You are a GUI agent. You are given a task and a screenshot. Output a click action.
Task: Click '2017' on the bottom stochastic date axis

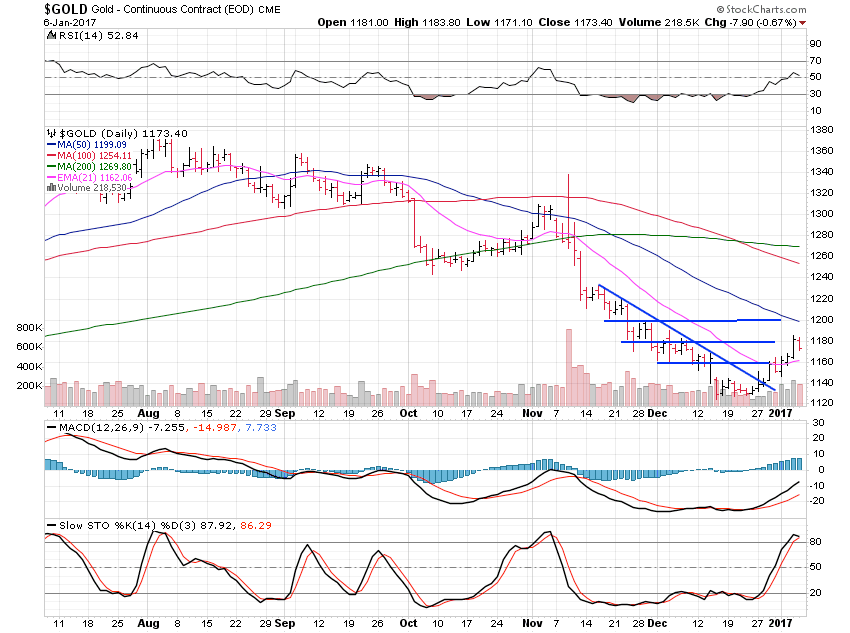tap(781, 623)
